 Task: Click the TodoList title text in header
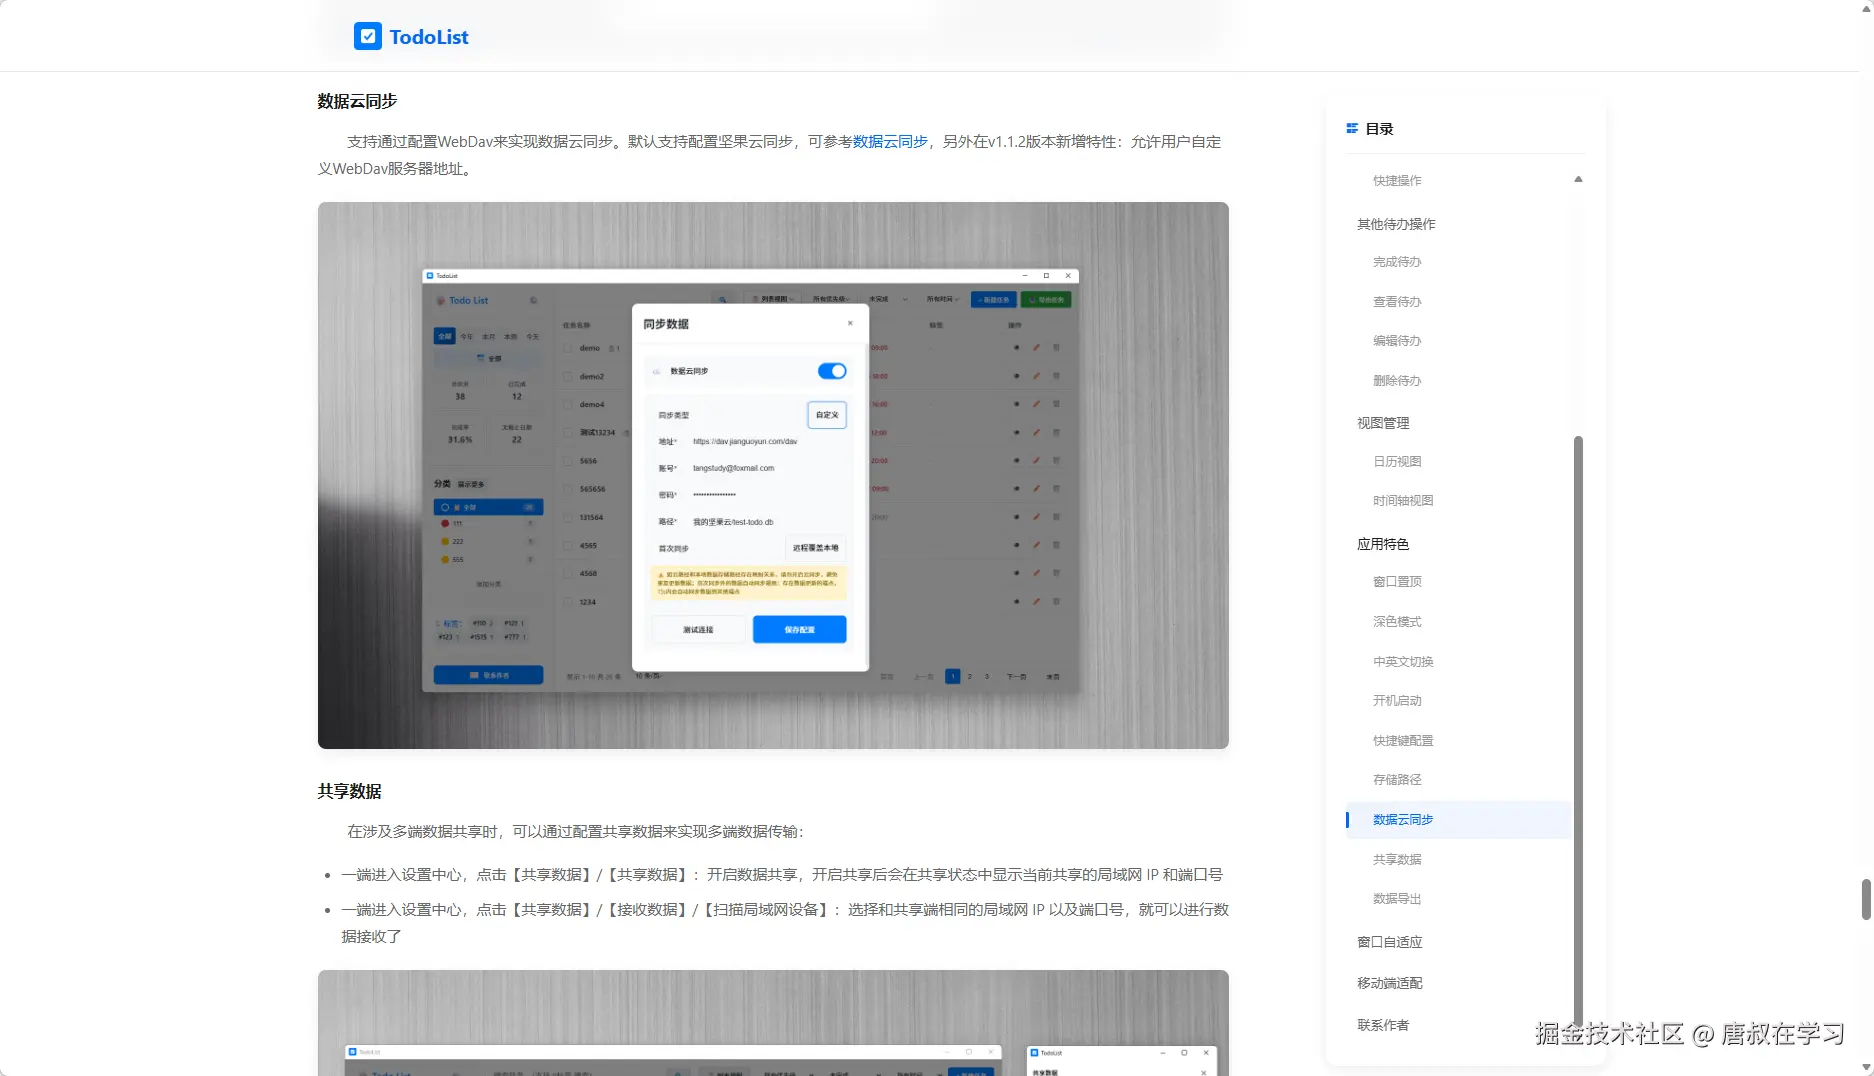click(x=429, y=37)
